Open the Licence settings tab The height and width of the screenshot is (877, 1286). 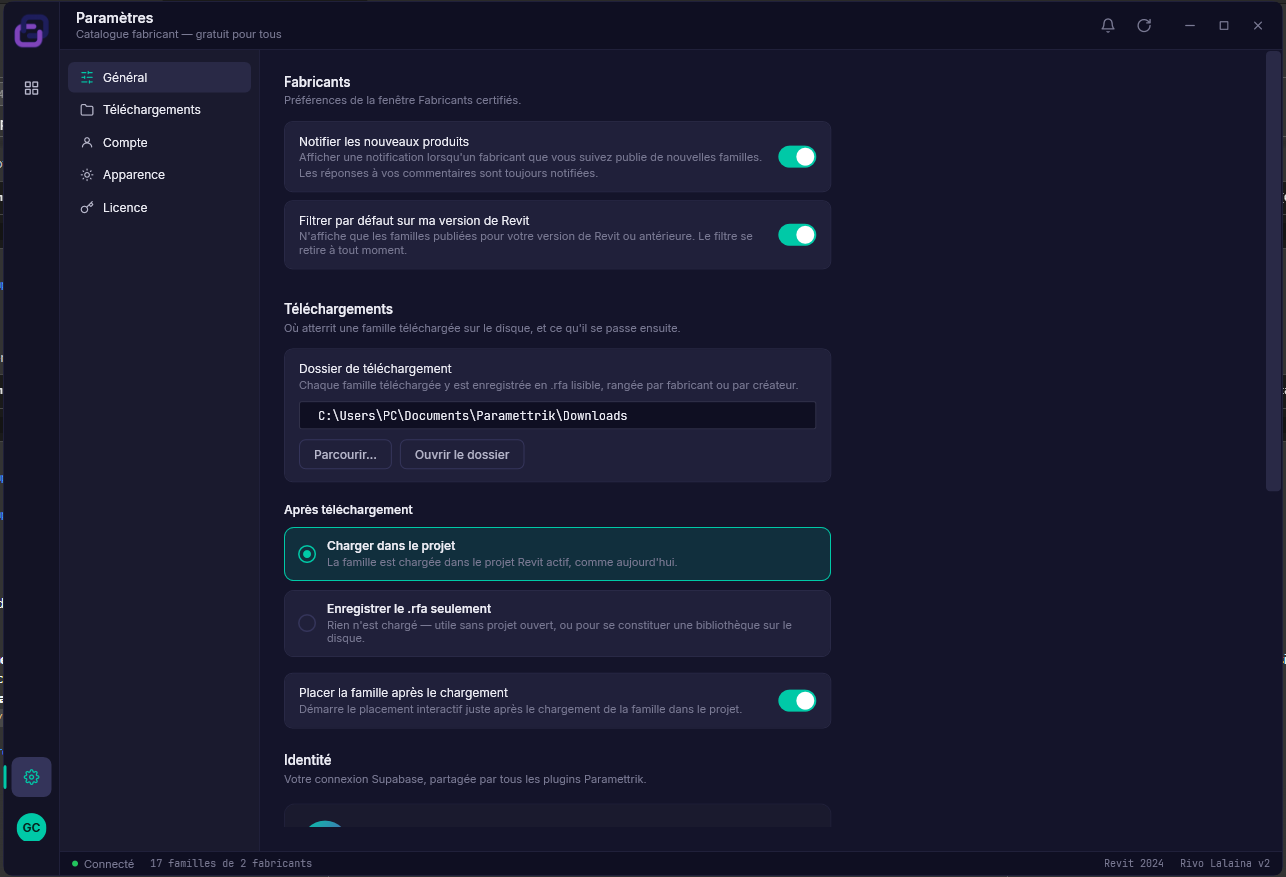(x=159, y=208)
